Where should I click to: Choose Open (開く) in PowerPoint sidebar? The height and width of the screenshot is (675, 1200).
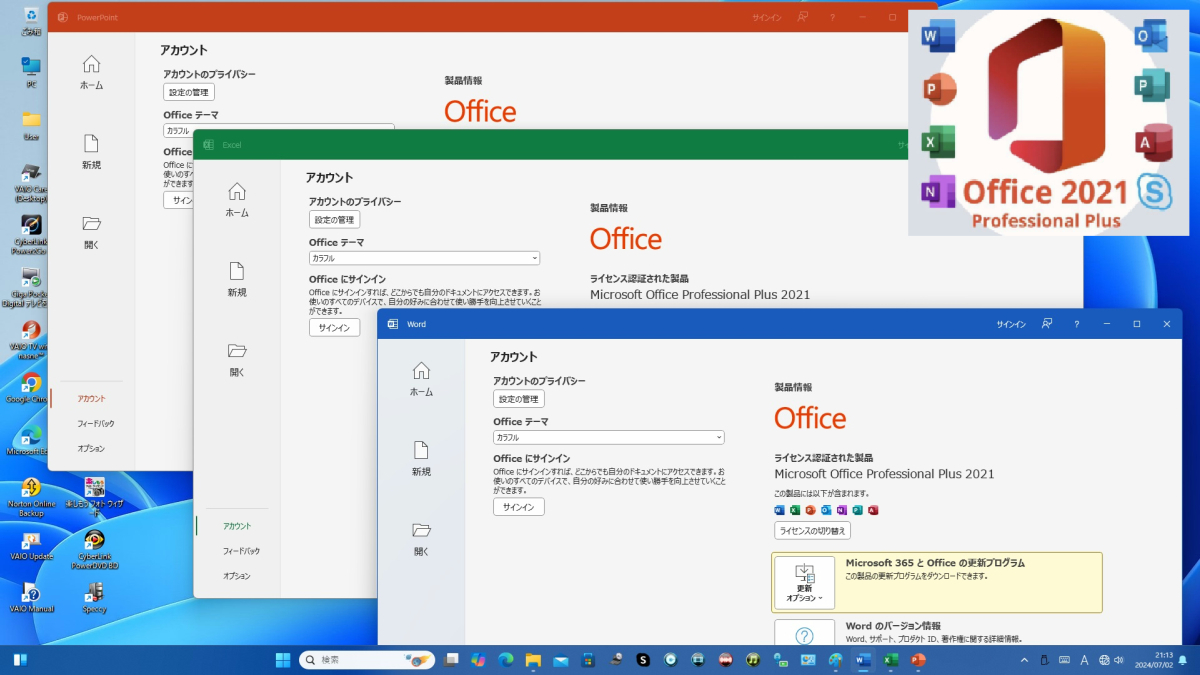pyautogui.click(x=91, y=231)
